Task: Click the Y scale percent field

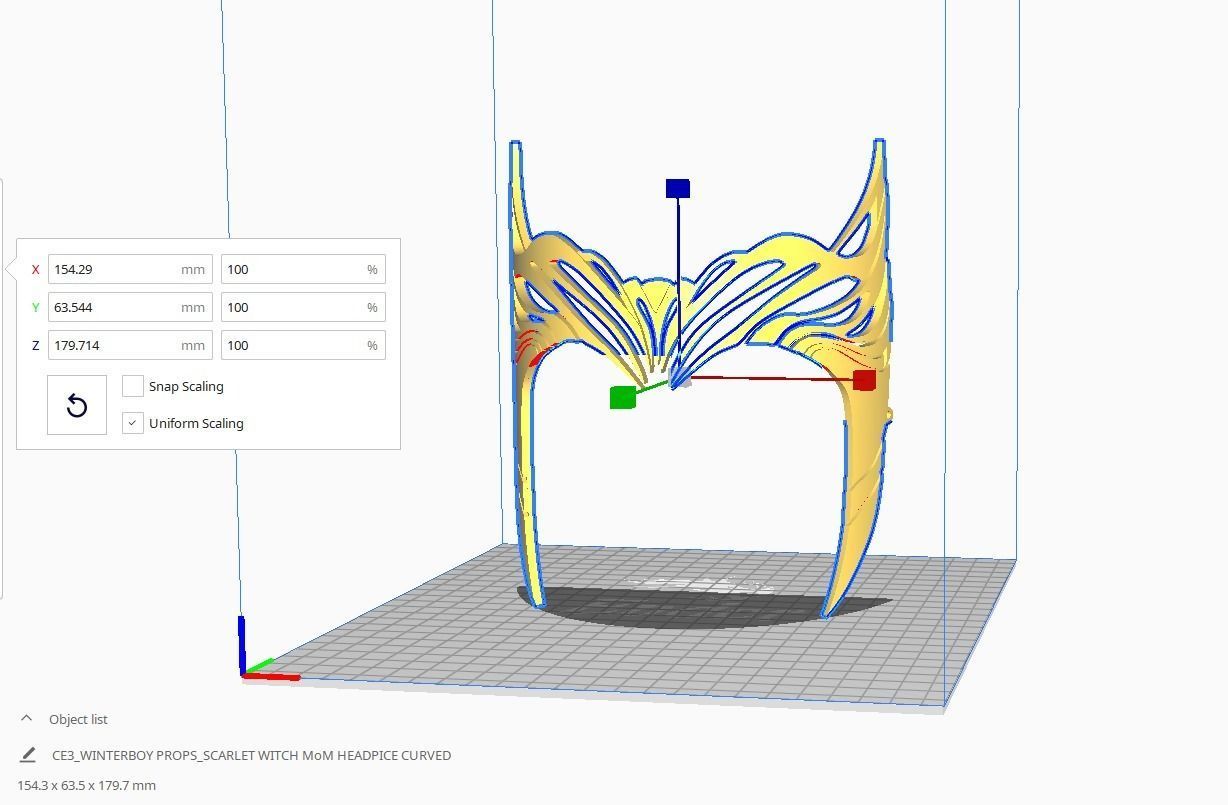Action: coord(303,307)
